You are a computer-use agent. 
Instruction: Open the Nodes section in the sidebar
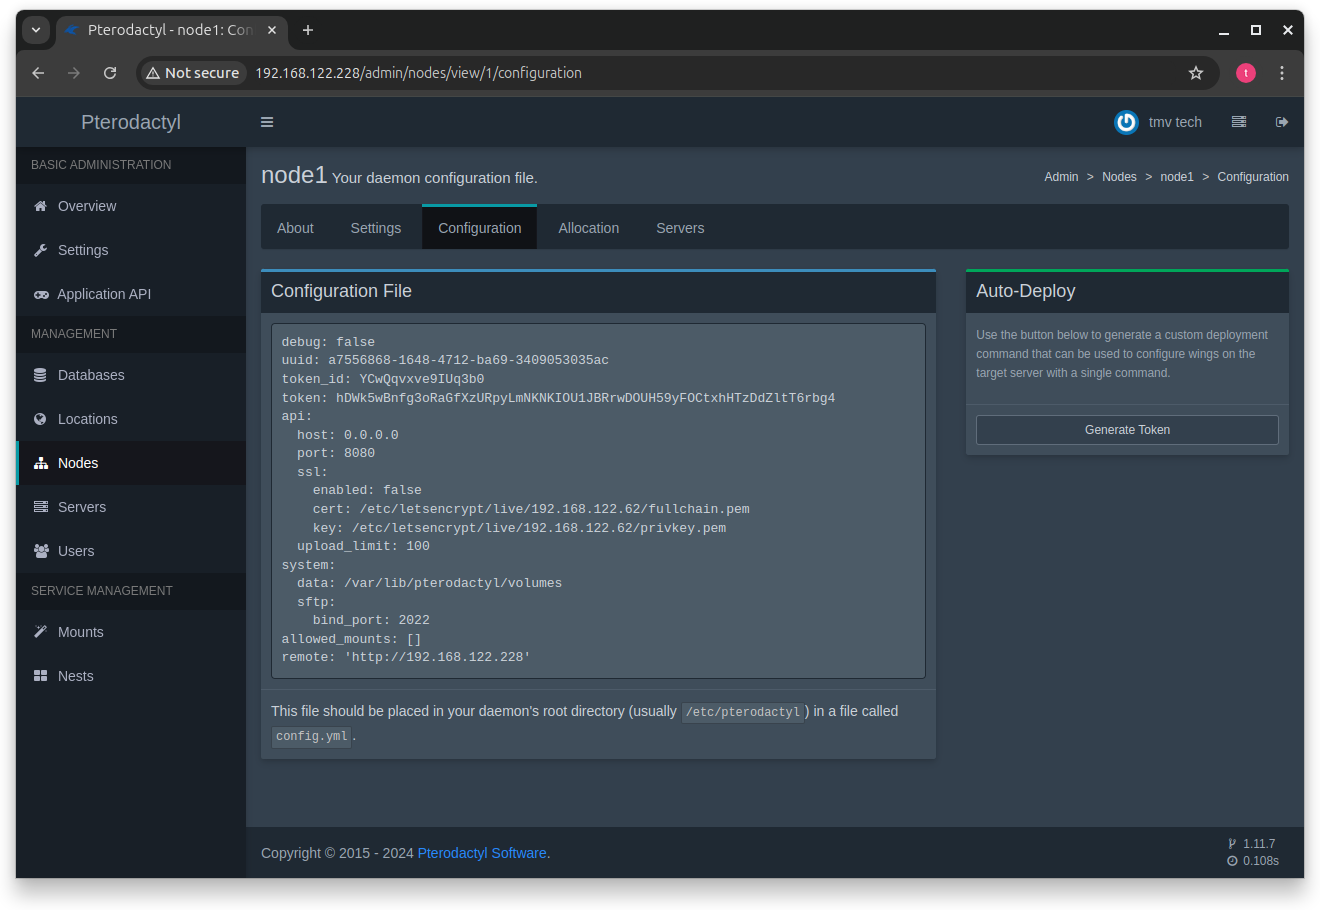80,463
